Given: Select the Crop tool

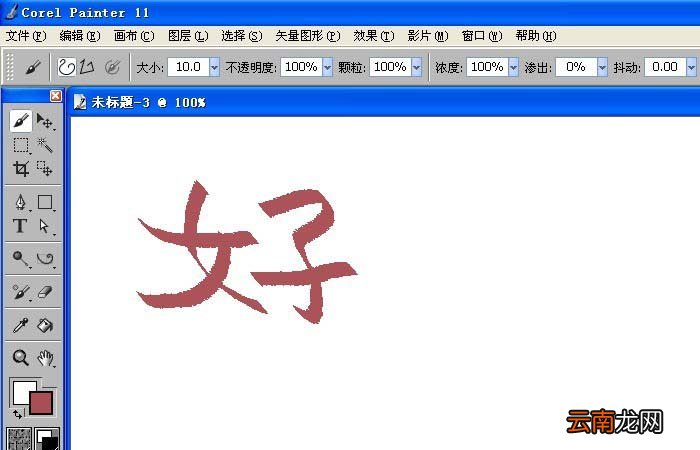Looking at the screenshot, I should pos(21,169).
